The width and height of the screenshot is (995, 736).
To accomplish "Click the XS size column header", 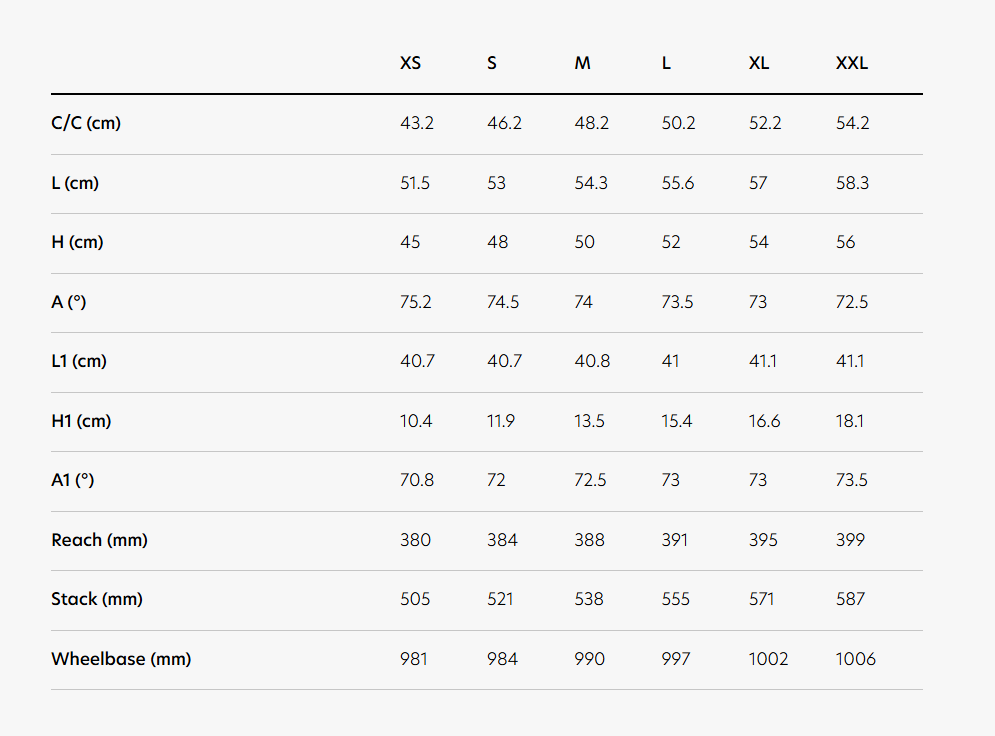I will pos(410,63).
